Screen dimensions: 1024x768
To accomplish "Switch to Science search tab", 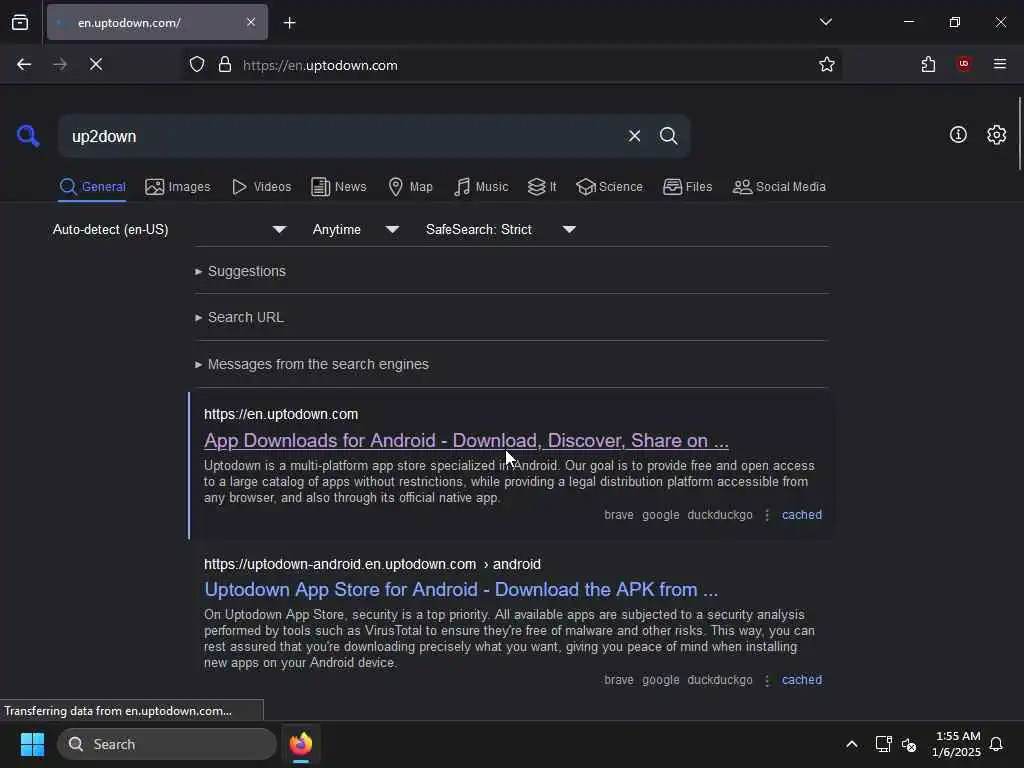I will [x=609, y=187].
